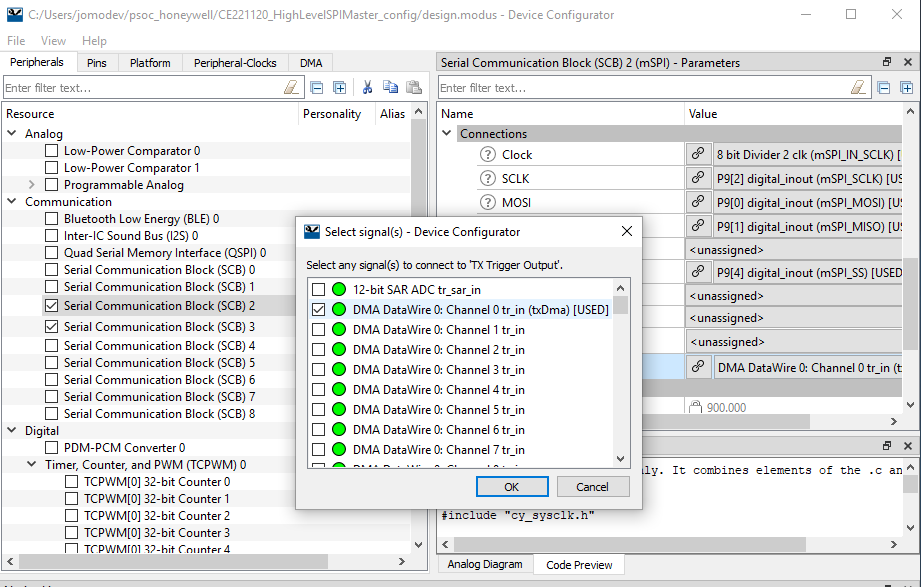
Task: Enable Quad Serial Memory Interface (QSPI) 0
Action: [52, 253]
